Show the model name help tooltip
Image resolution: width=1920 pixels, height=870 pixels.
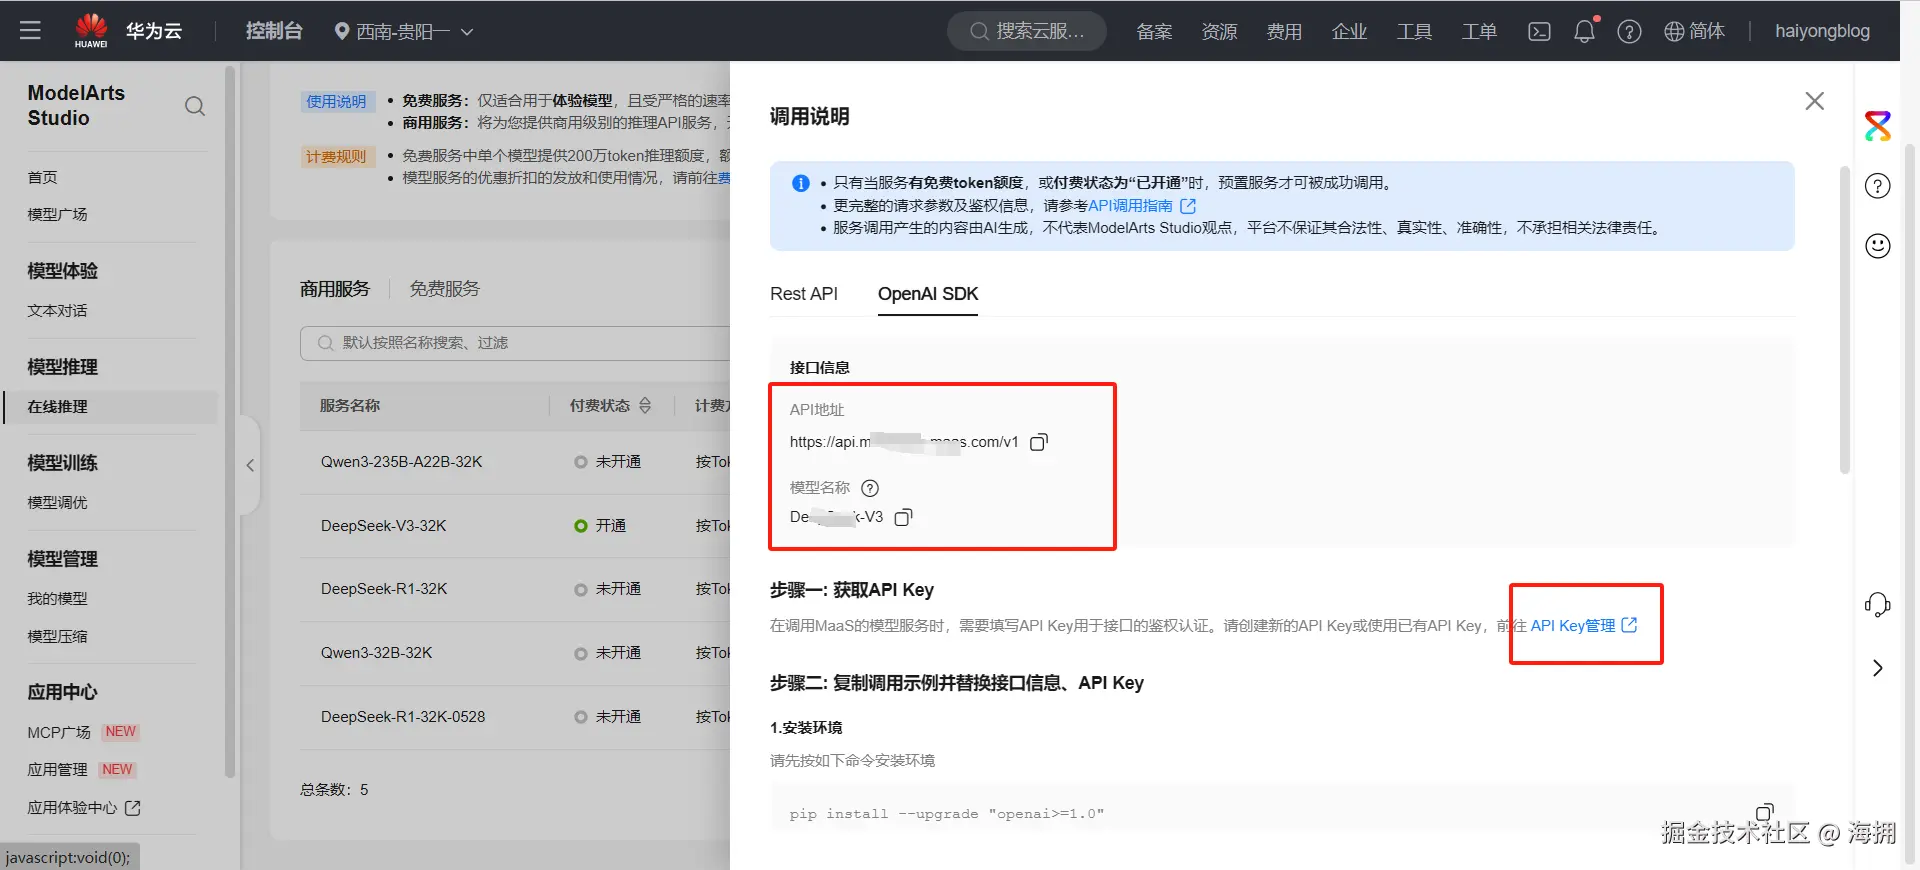click(870, 488)
